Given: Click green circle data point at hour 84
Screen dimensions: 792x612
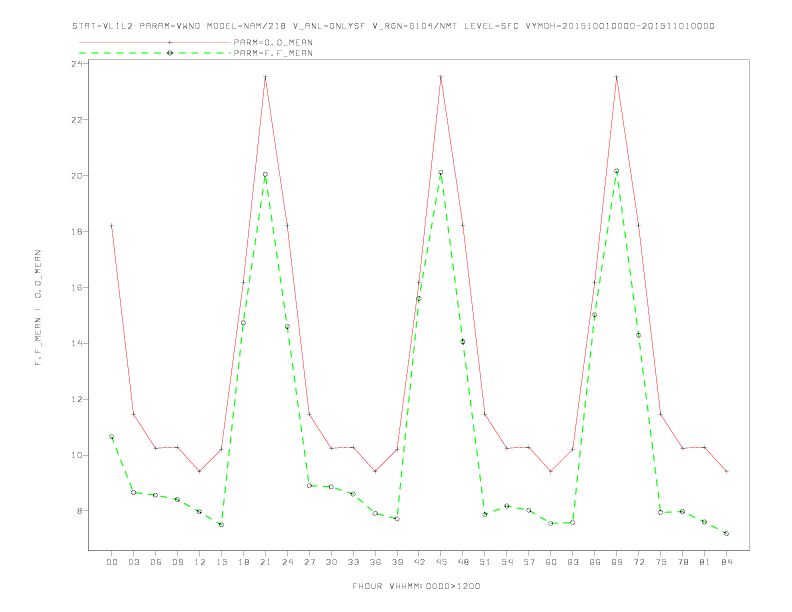Looking at the screenshot, I should pyautogui.click(x=726, y=534).
